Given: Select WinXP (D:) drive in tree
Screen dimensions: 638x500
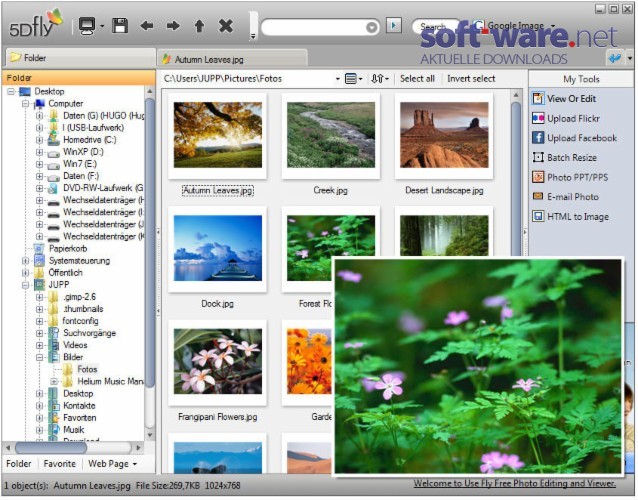Looking at the screenshot, I should click(x=83, y=152).
